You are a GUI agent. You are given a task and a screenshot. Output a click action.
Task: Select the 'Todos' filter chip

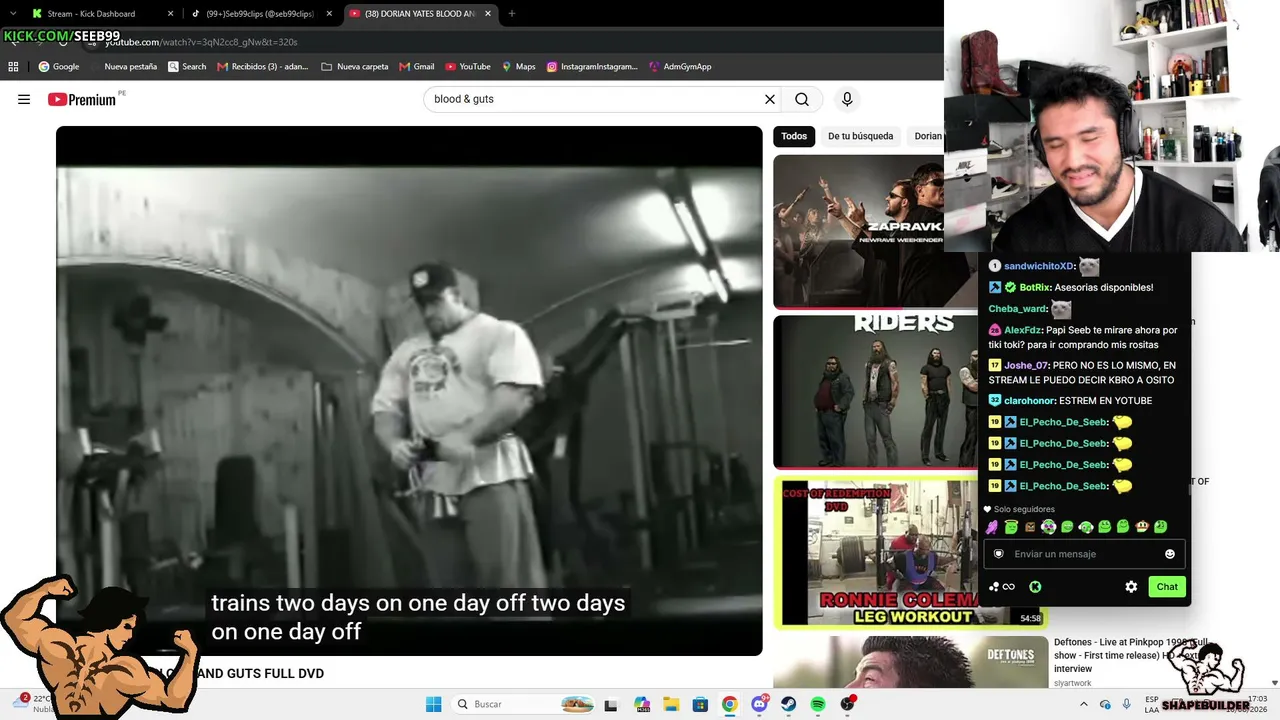coord(794,136)
